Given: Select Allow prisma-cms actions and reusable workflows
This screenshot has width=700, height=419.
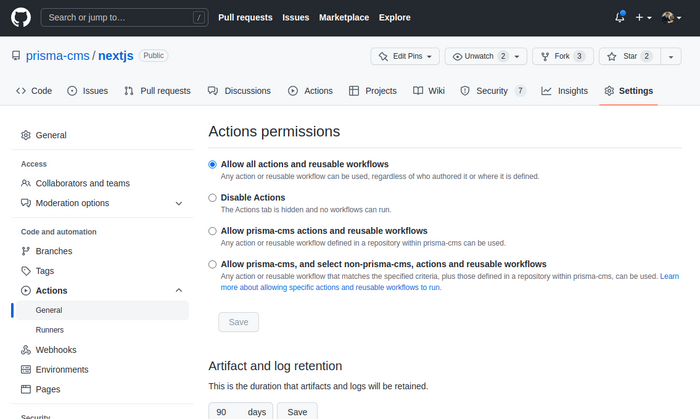Looking at the screenshot, I should point(212,231).
